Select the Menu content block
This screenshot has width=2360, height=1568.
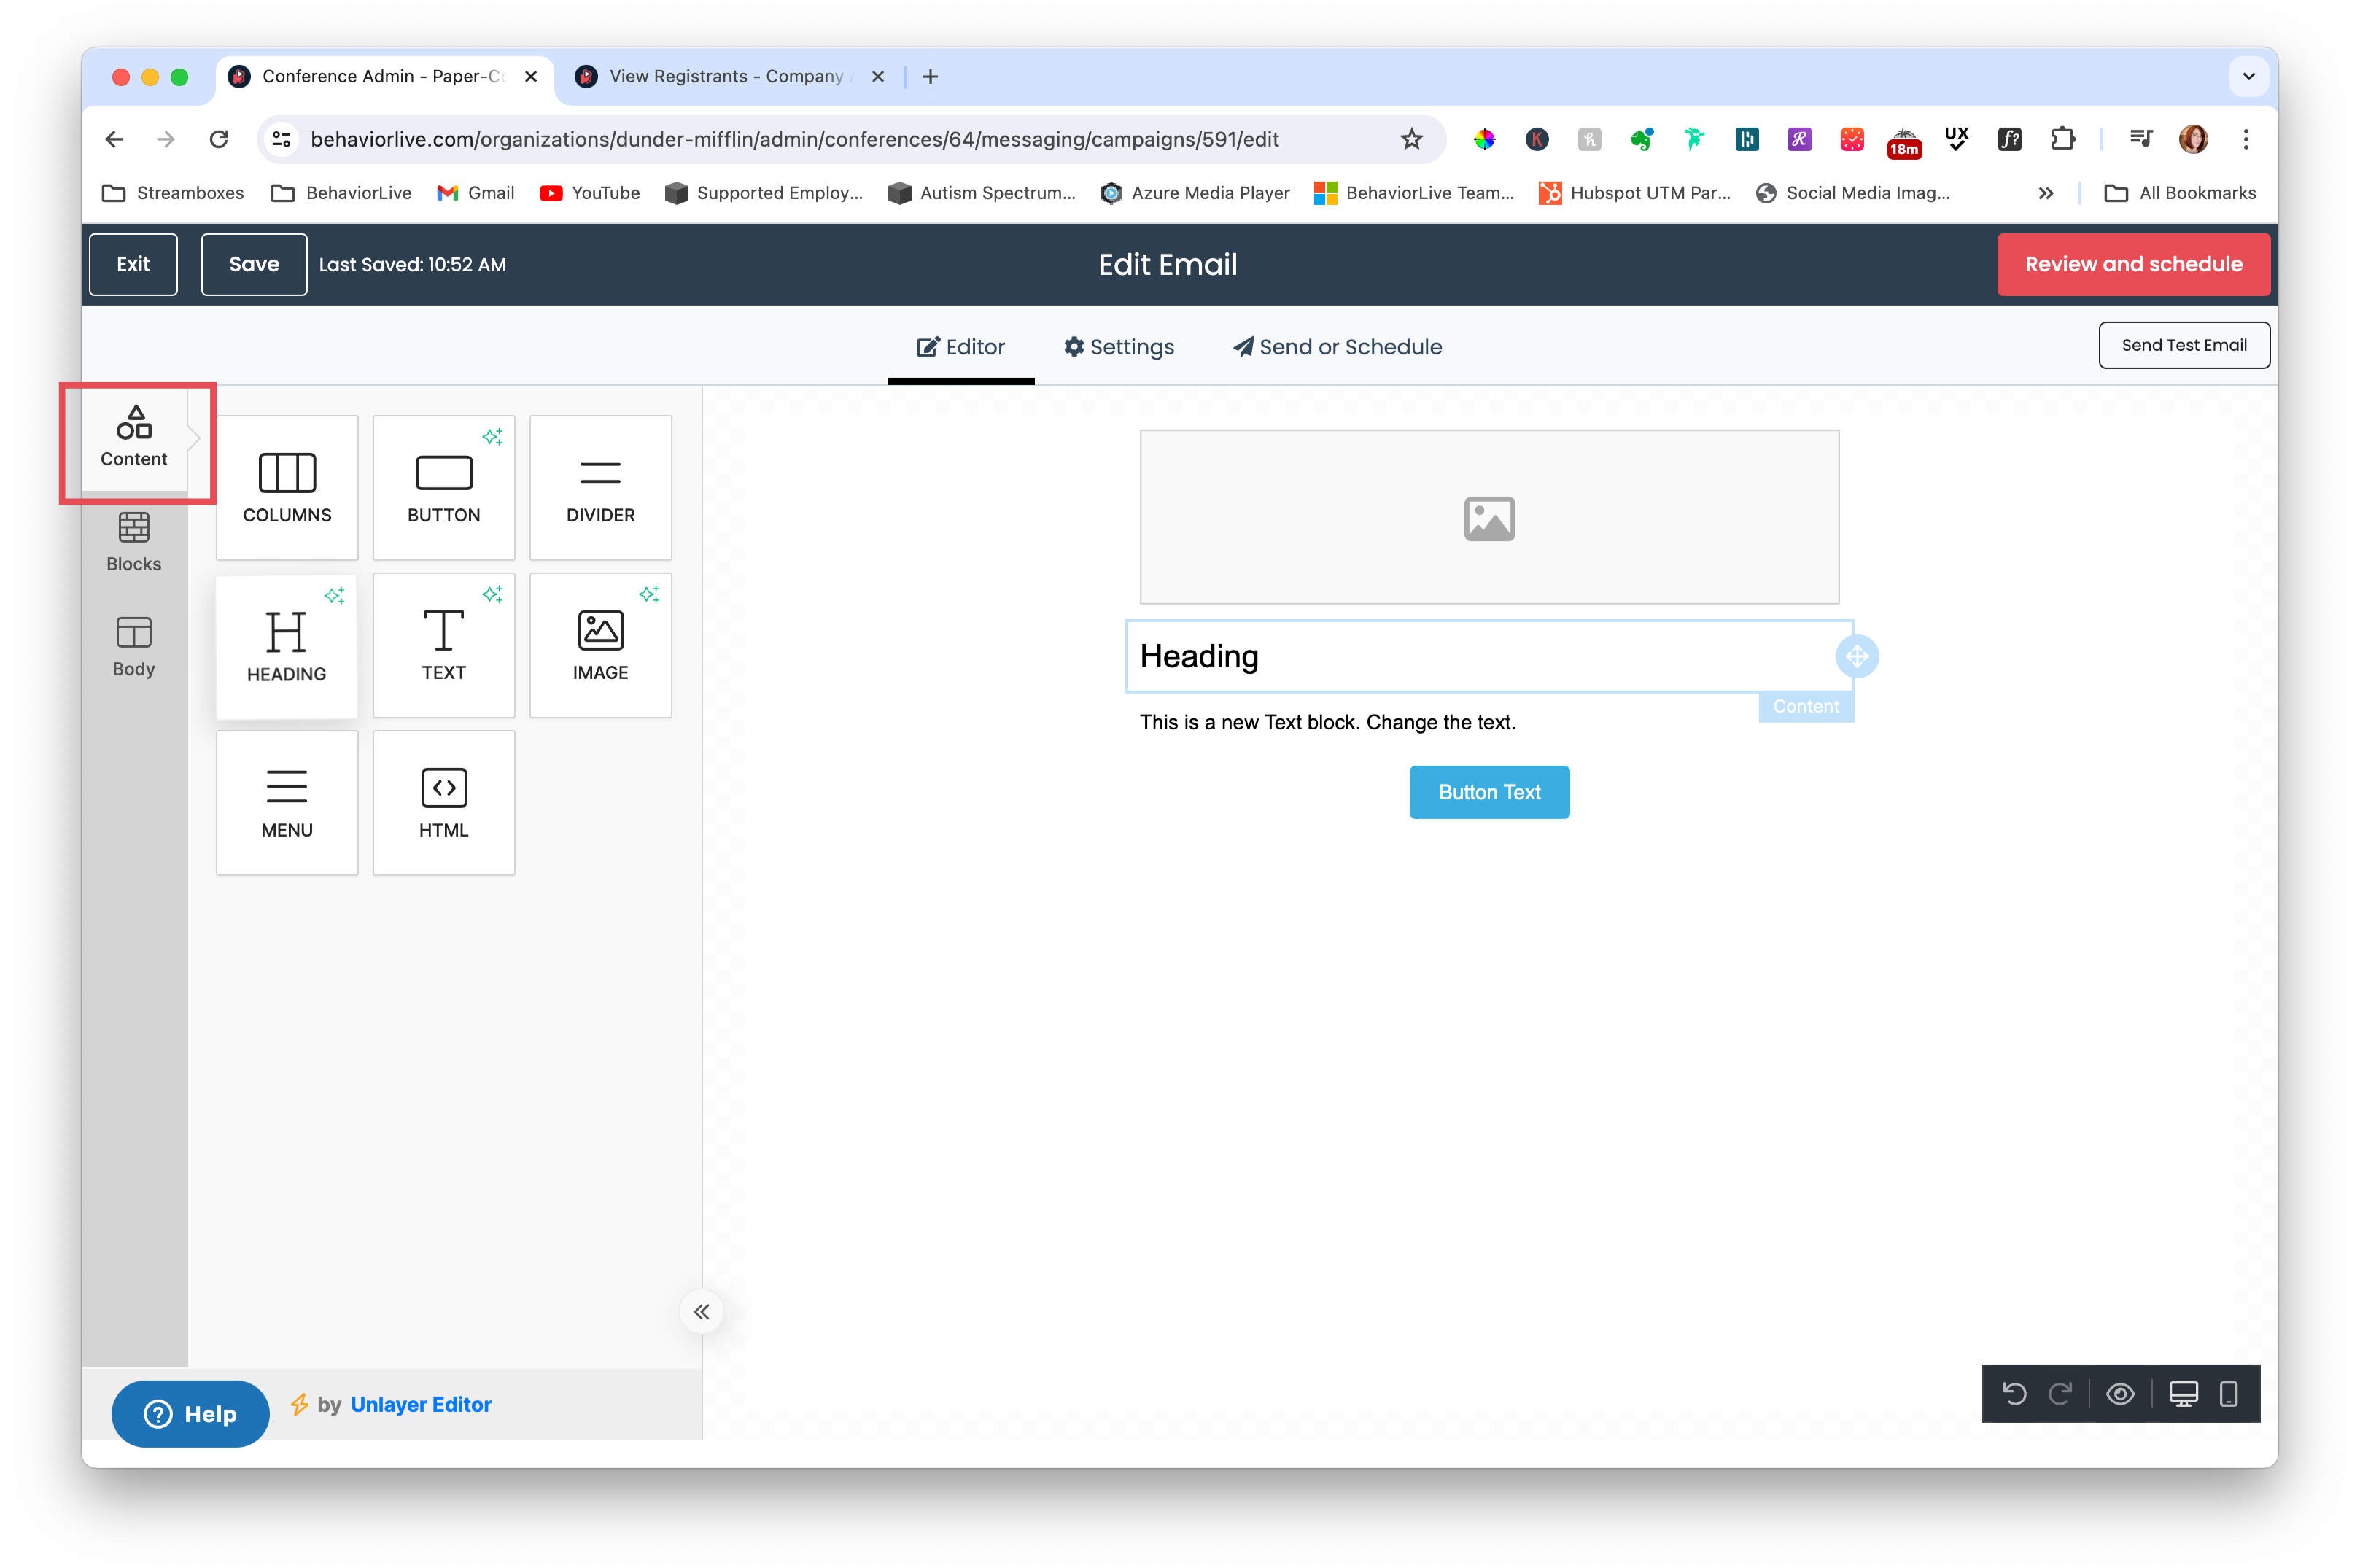(x=286, y=802)
